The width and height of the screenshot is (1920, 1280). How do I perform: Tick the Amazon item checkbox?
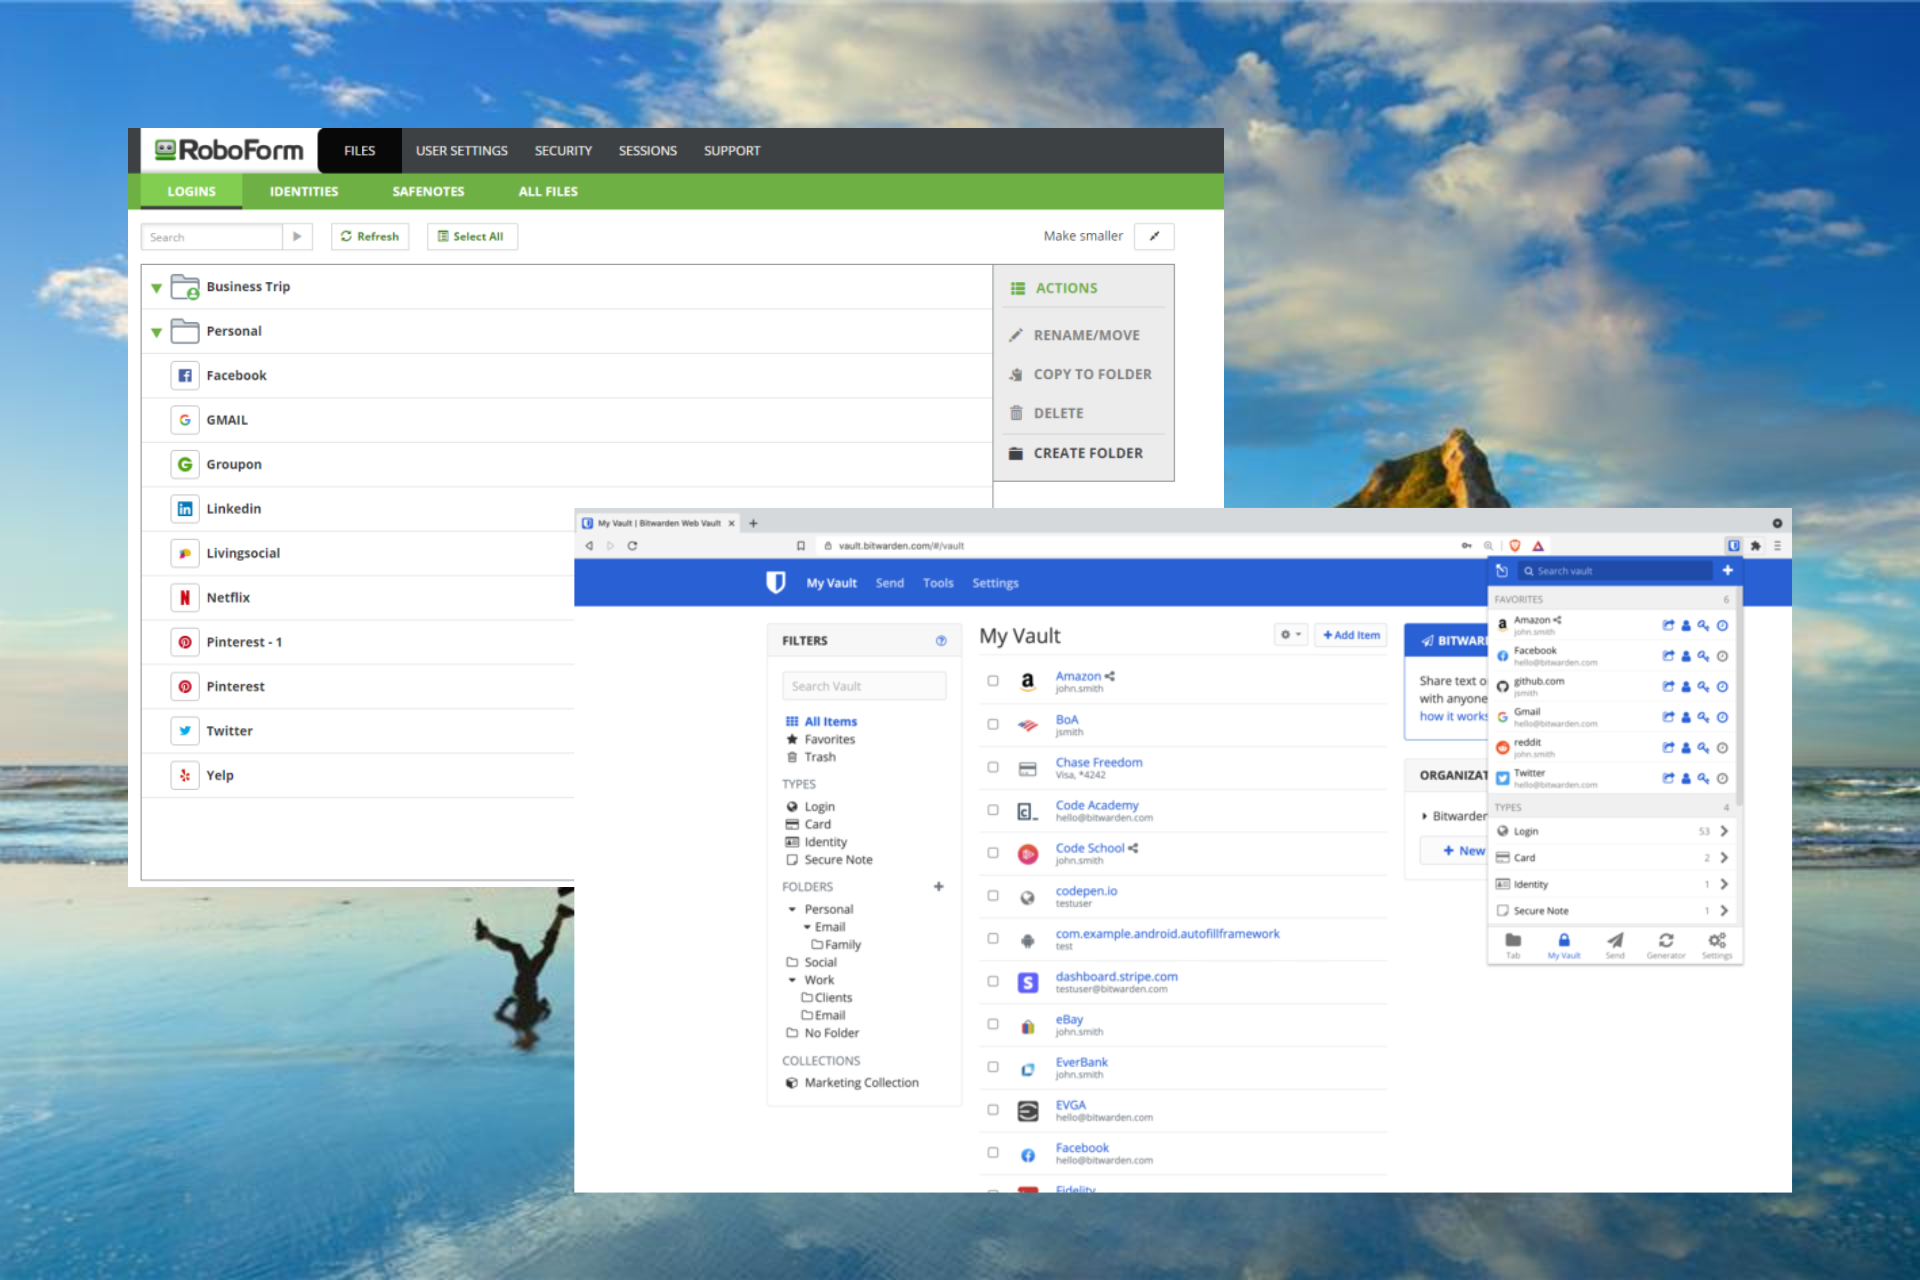click(993, 681)
